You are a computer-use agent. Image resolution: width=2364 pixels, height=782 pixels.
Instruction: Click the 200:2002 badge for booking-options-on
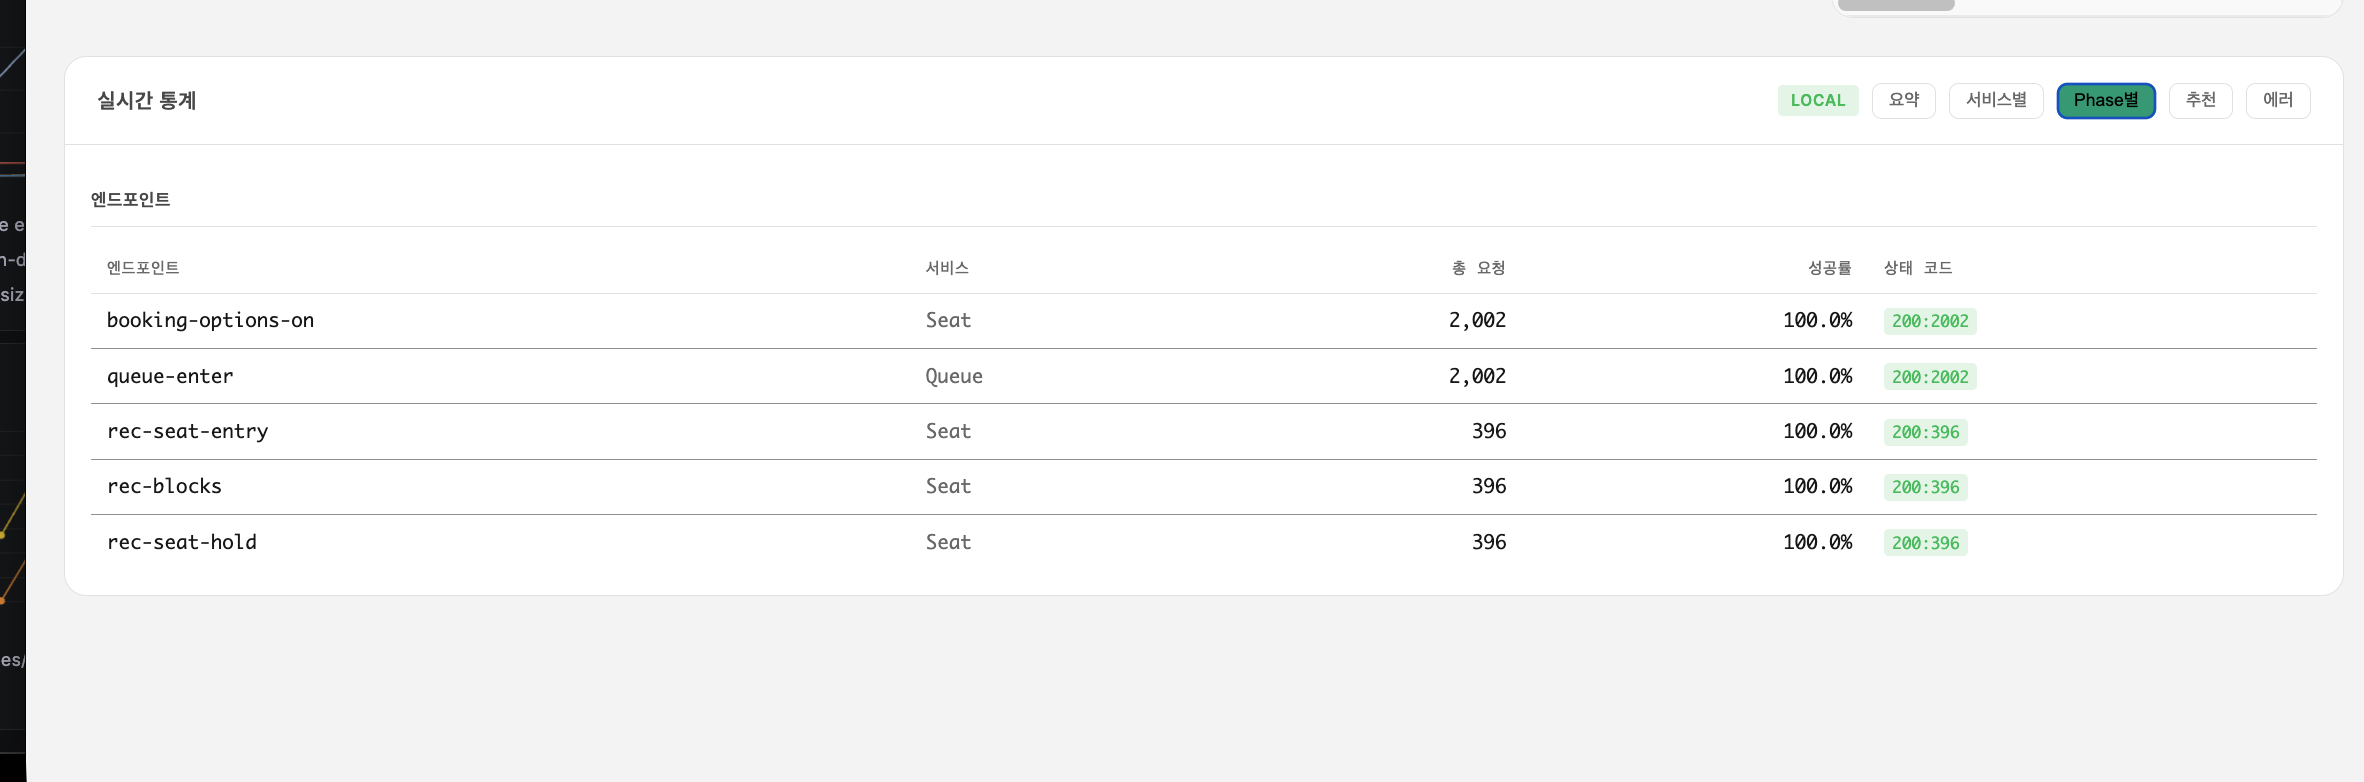coord(1929,321)
